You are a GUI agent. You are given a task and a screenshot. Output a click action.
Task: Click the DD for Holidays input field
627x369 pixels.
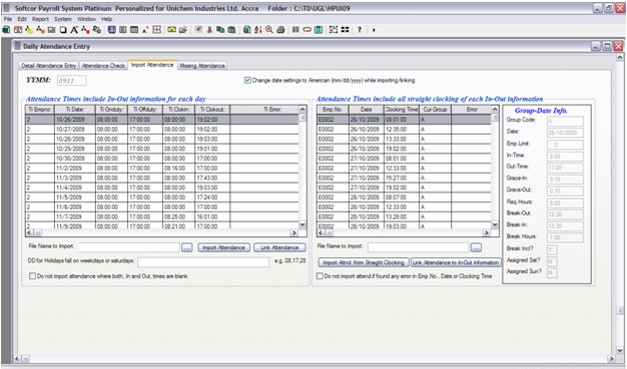pyautogui.click(x=204, y=262)
